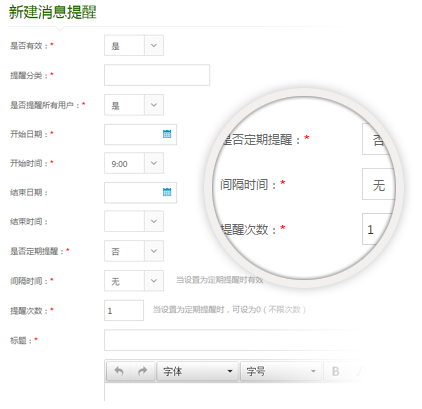The width and height of the screenshot is (422, 409).
Task: Click inside the rich text editor body
Action: coord(233,393)
